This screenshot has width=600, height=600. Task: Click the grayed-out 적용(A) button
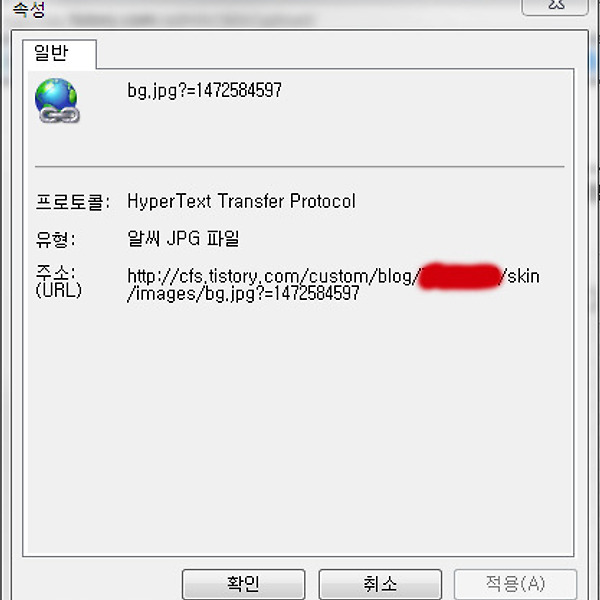(515, 584)
